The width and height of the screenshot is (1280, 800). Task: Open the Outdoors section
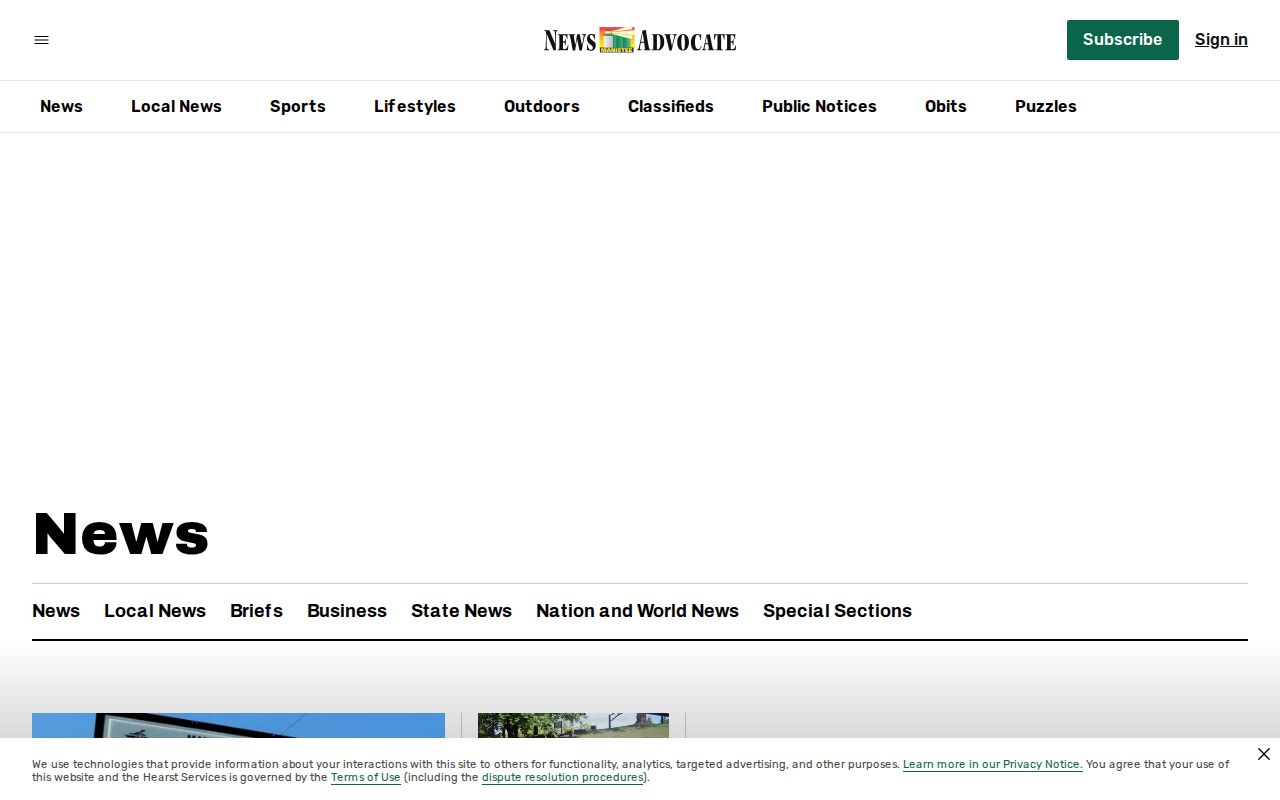(x=542, y=106)
